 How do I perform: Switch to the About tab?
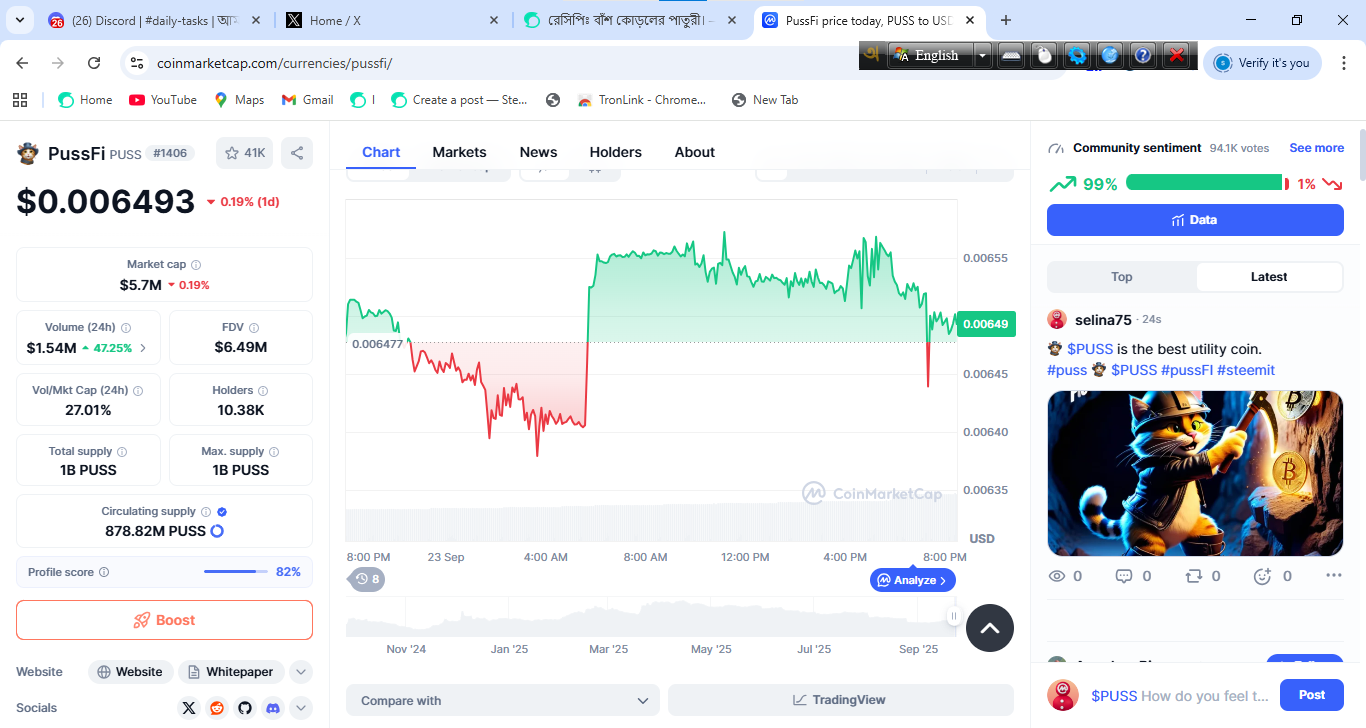[x=694, y=152]
